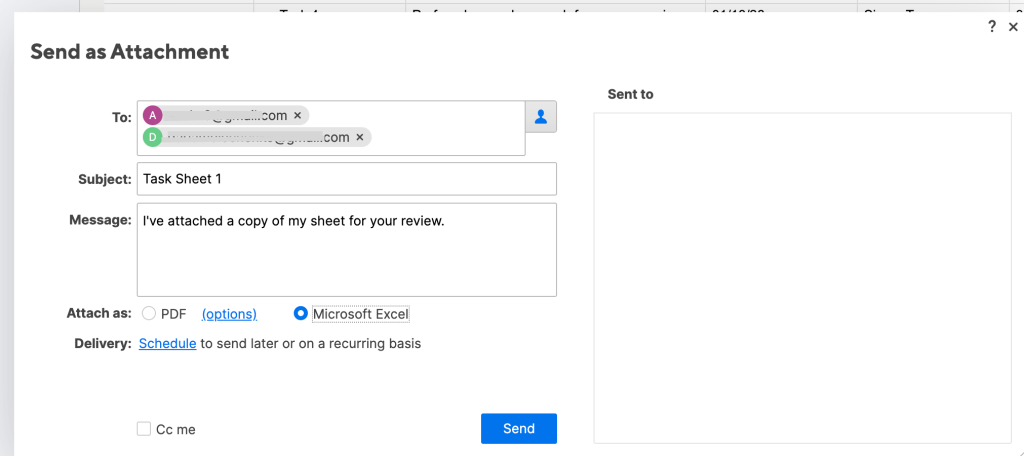This screenshot has height=456, width=1024.
Task: Click the green D recipient avatar
Action: [x=152, y=137]
